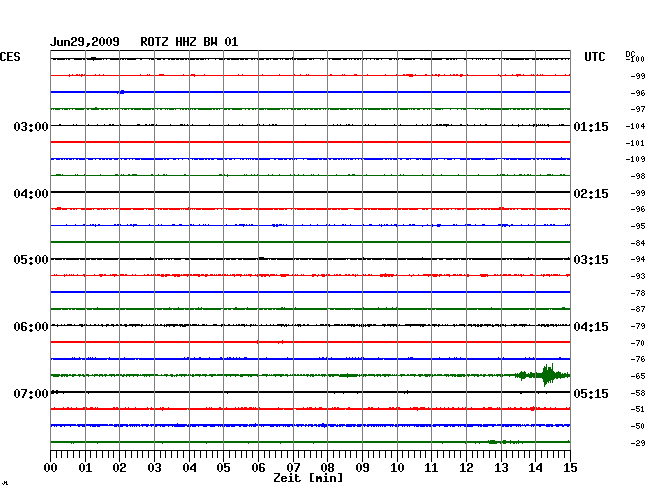Click DC offset value -109
This screenshot has width=650, height=494.
635,159
